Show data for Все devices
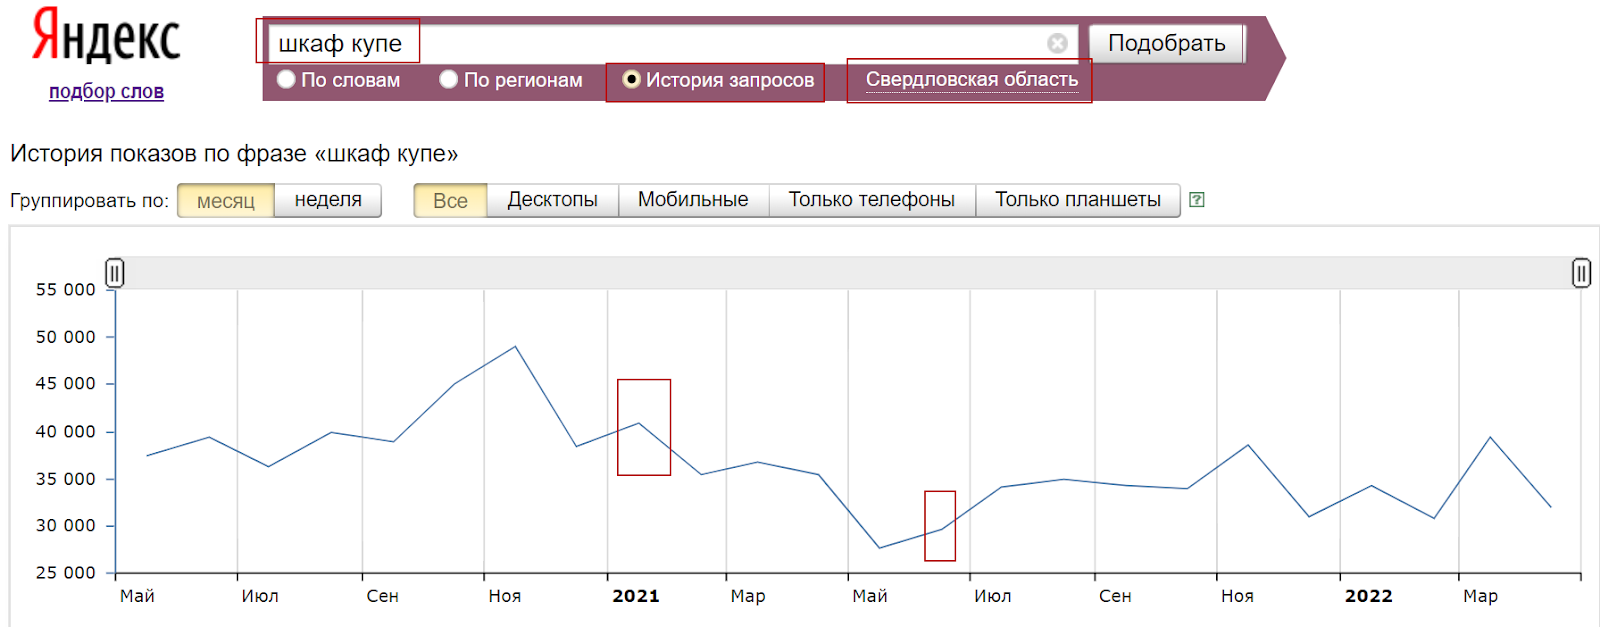1600x627 pixels. tap(450, 201)
